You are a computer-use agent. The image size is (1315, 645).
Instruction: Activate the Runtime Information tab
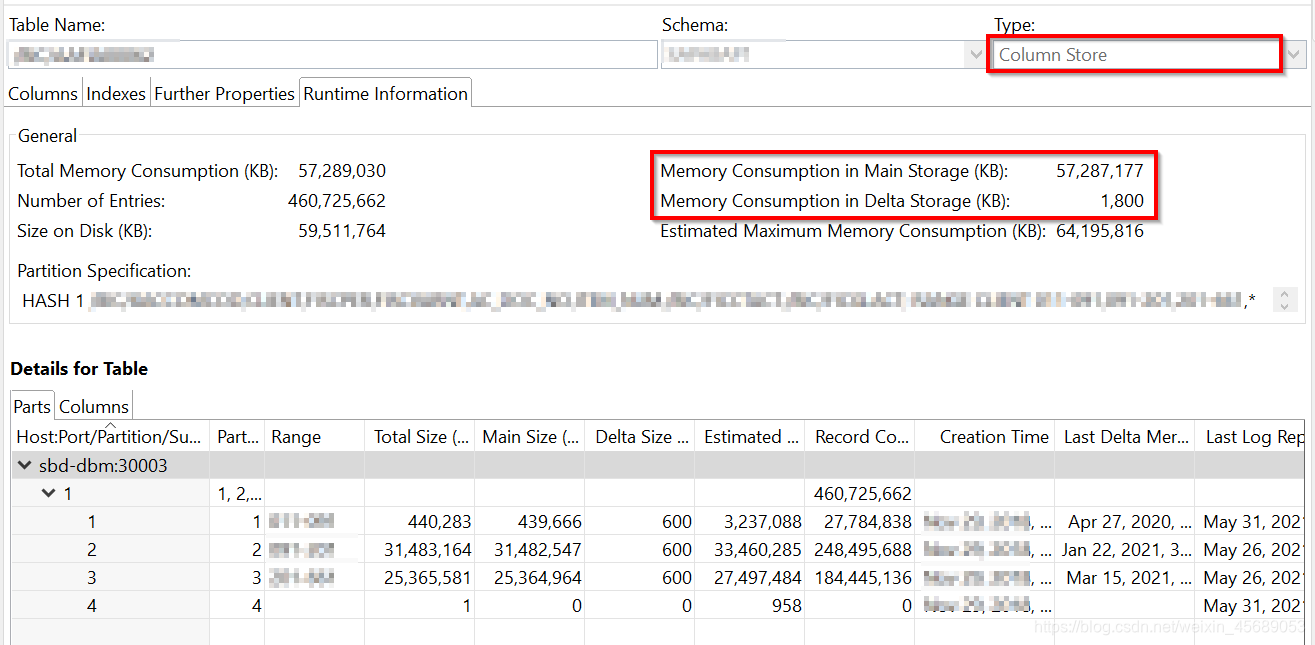385,92
